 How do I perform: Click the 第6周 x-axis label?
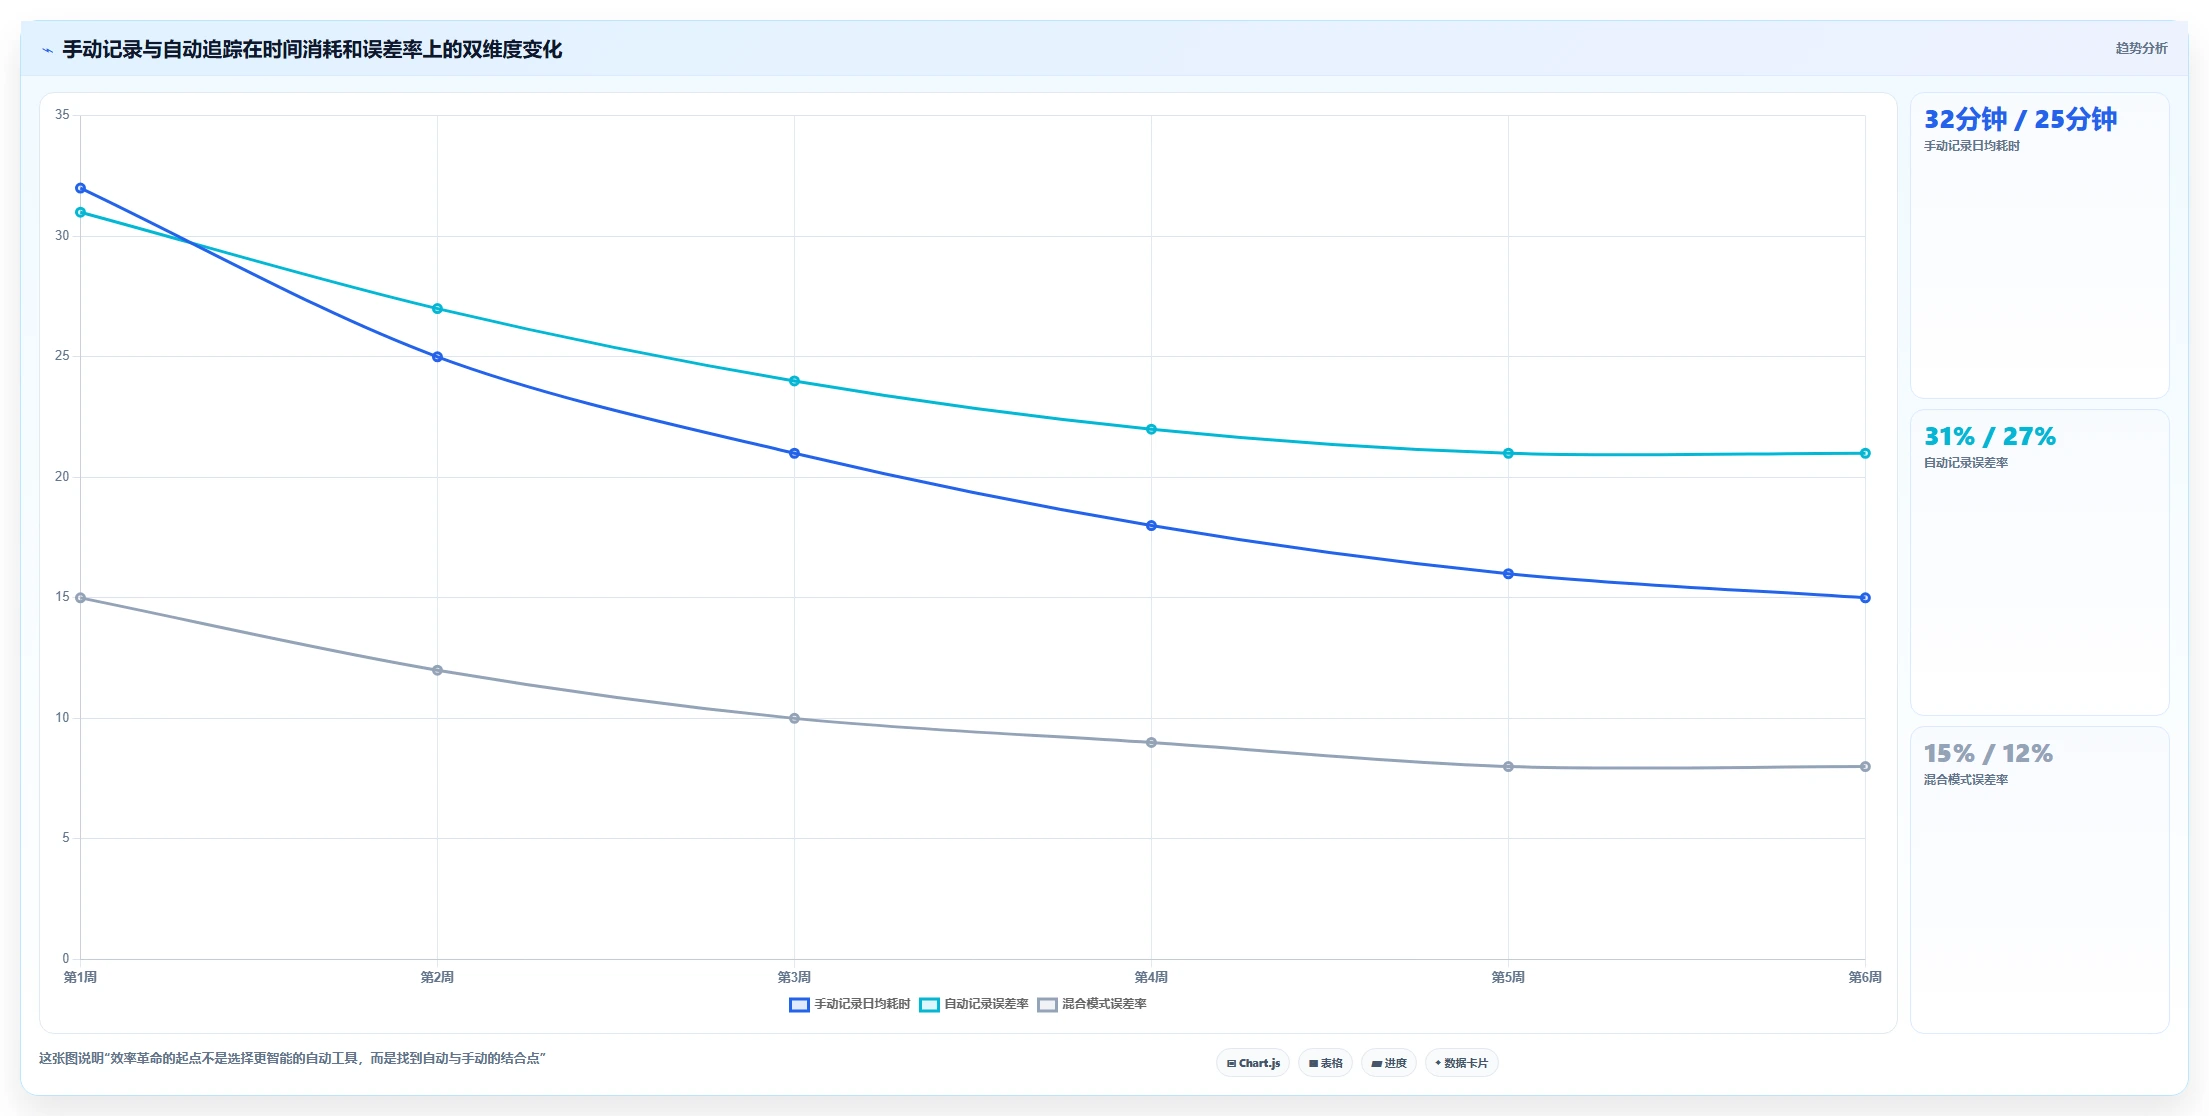click(1865, 977)
